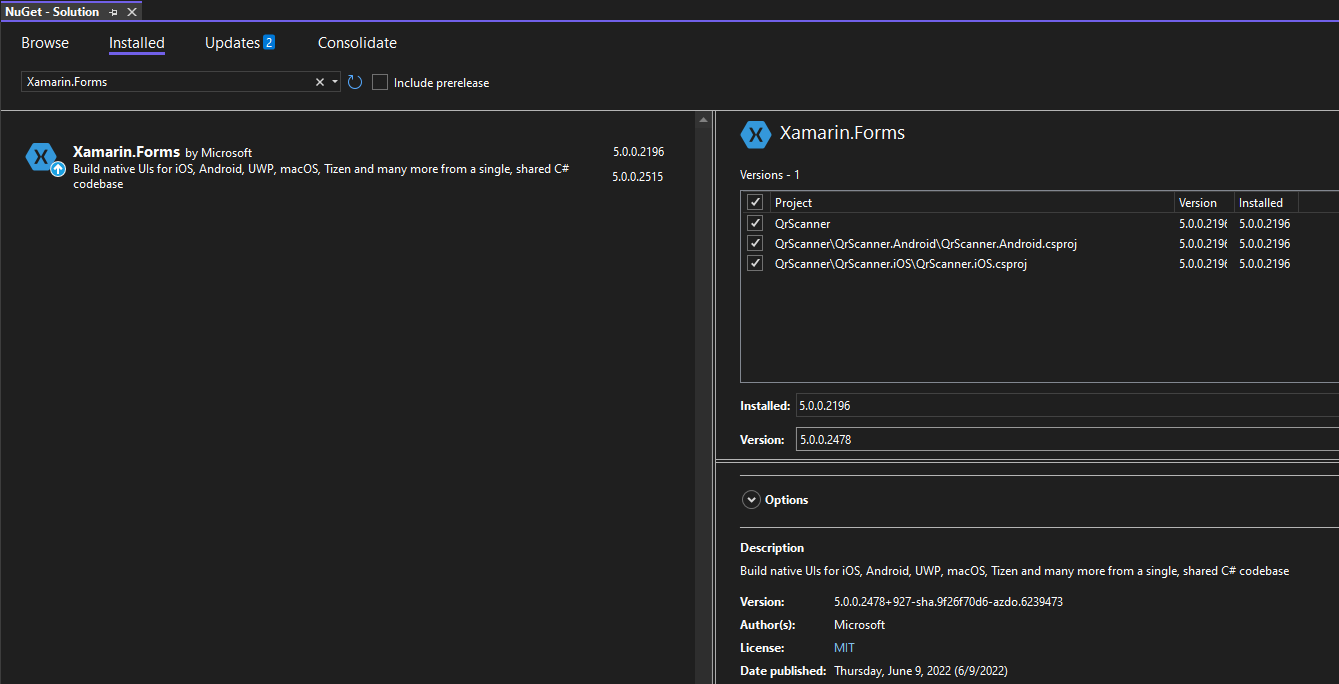Click scroll-up arrow of package list
Viewport: 1339px width, 684px height.
tap(704, 120)
